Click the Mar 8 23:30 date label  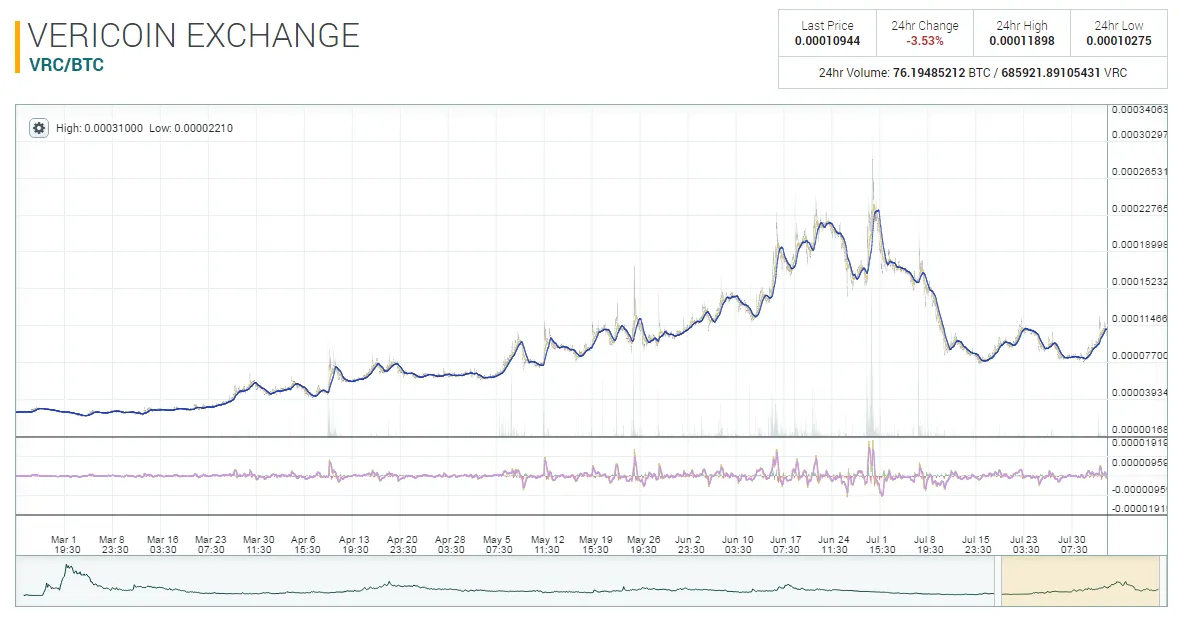(114, 545)
